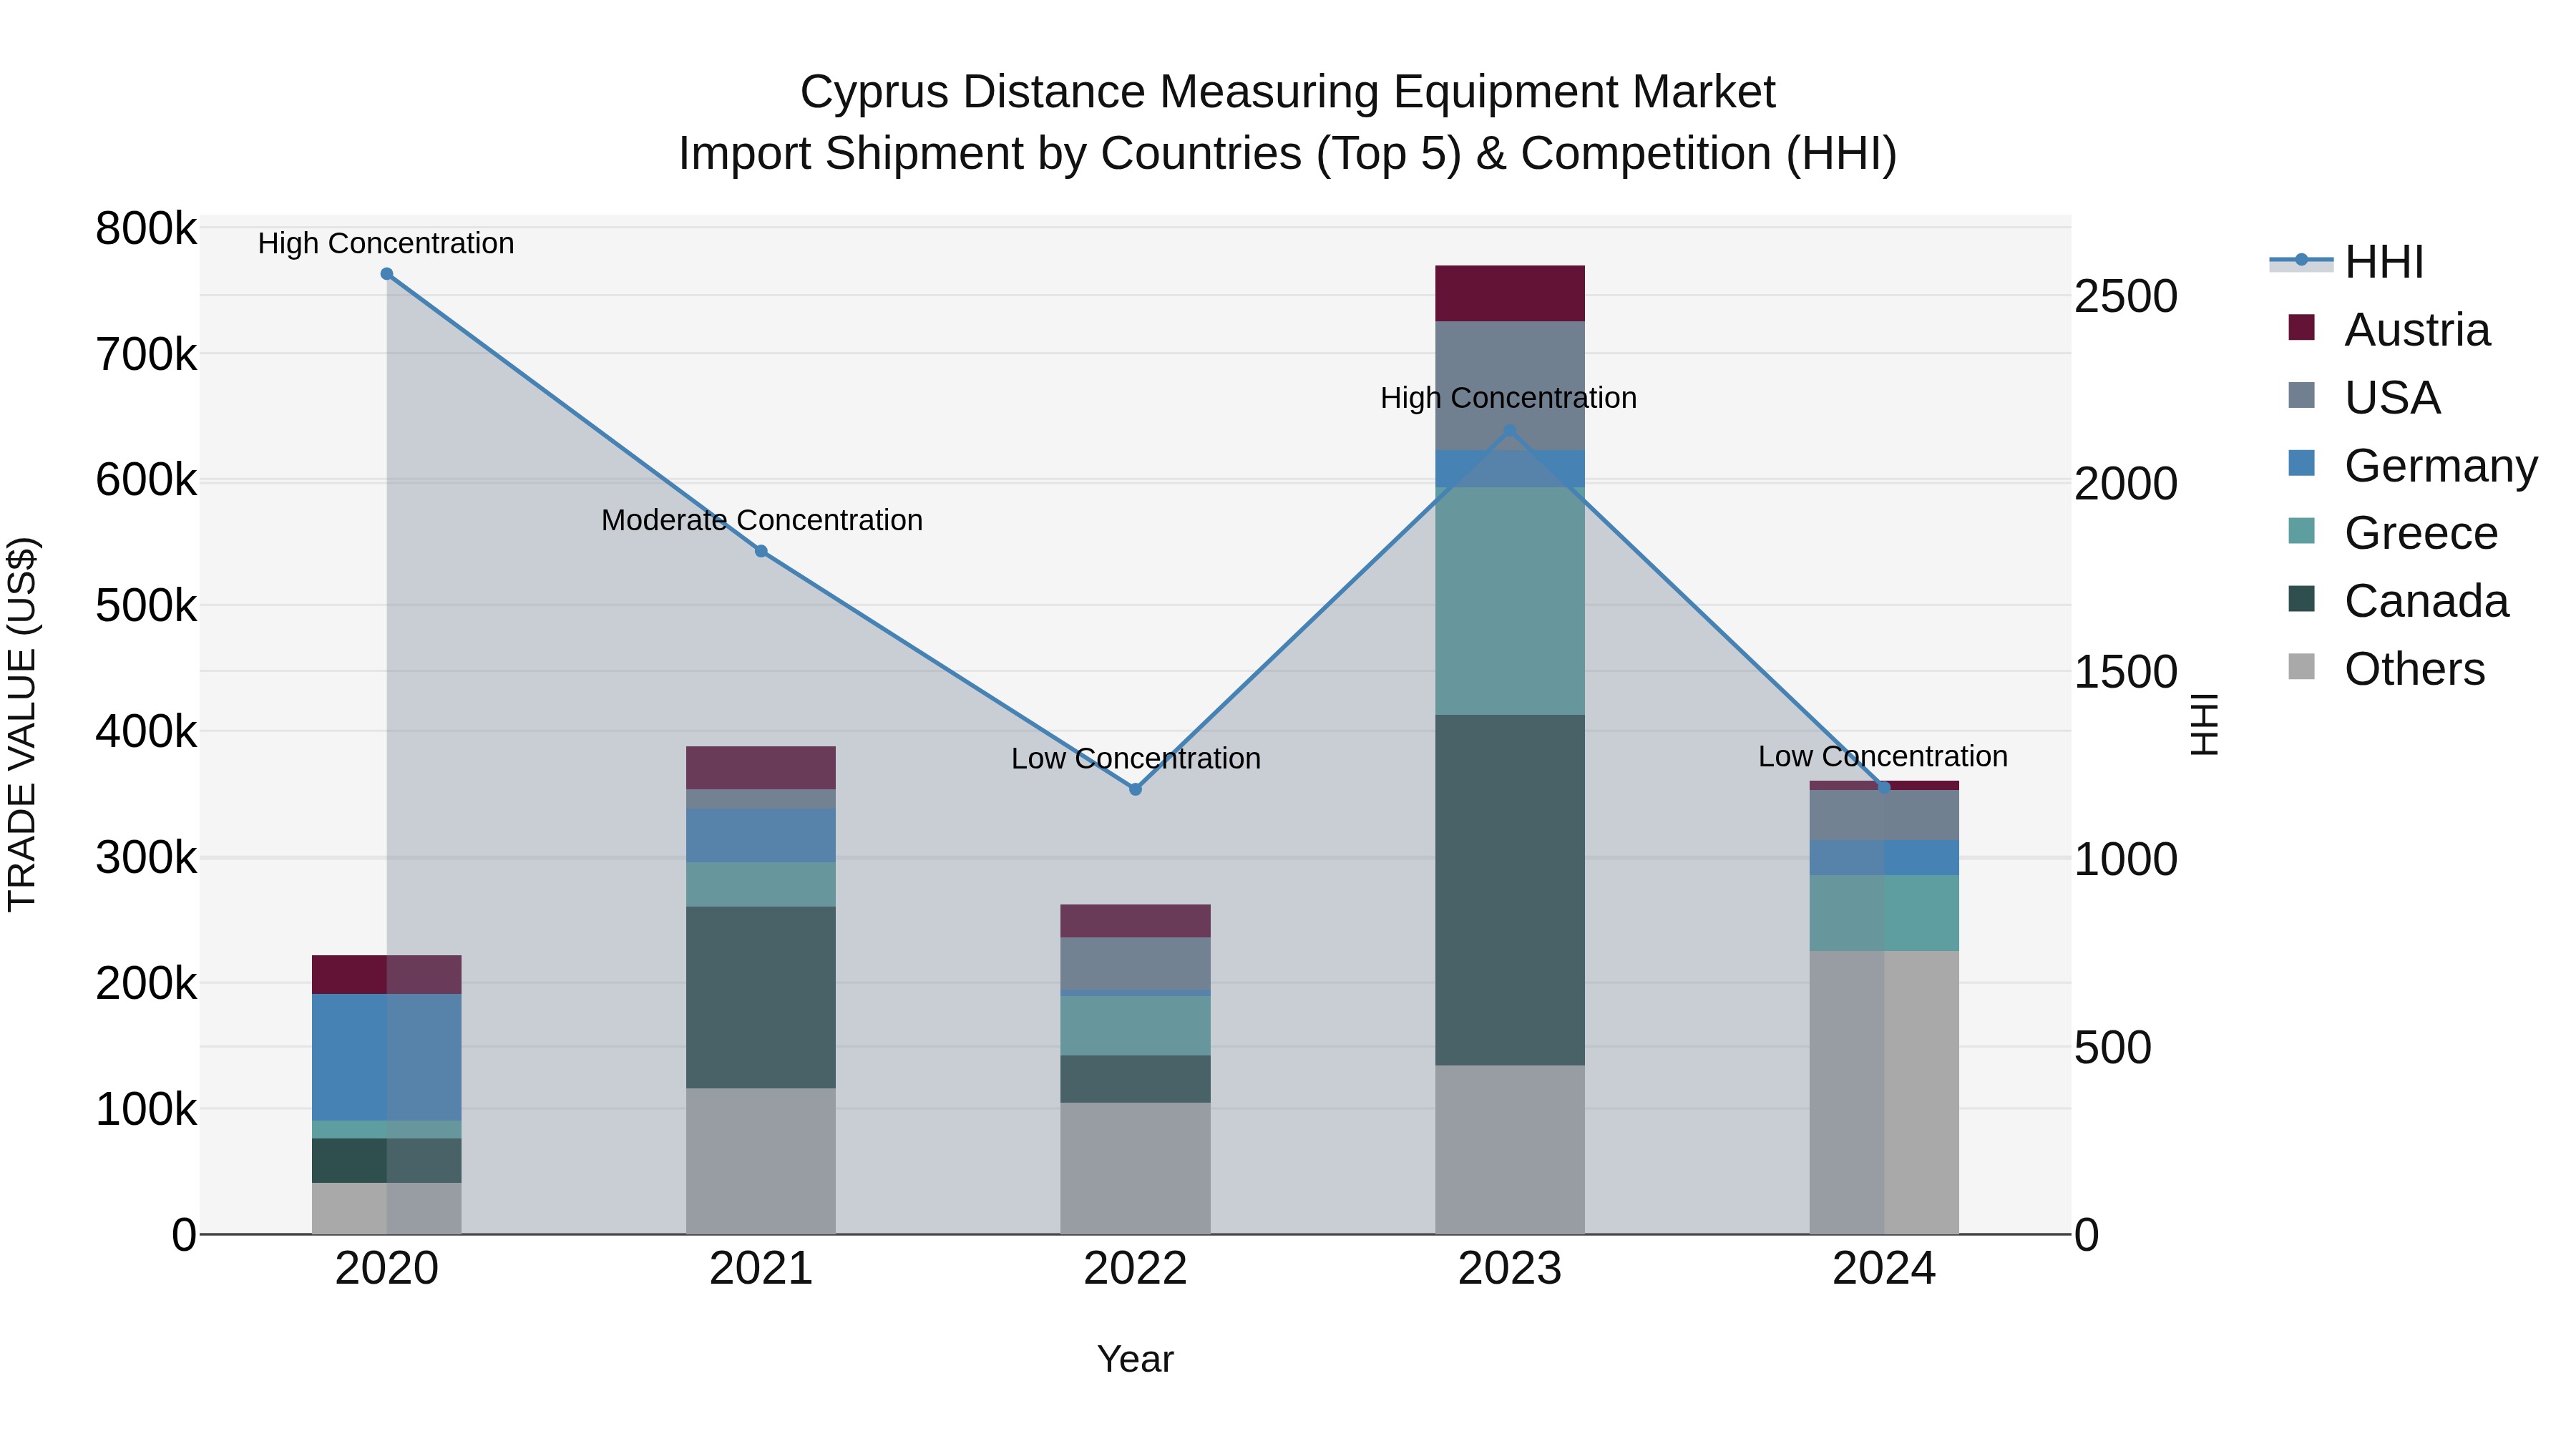Toggle the Austria legend entry
This screenshot has height=1449, width=2576.
(2389, 330)
